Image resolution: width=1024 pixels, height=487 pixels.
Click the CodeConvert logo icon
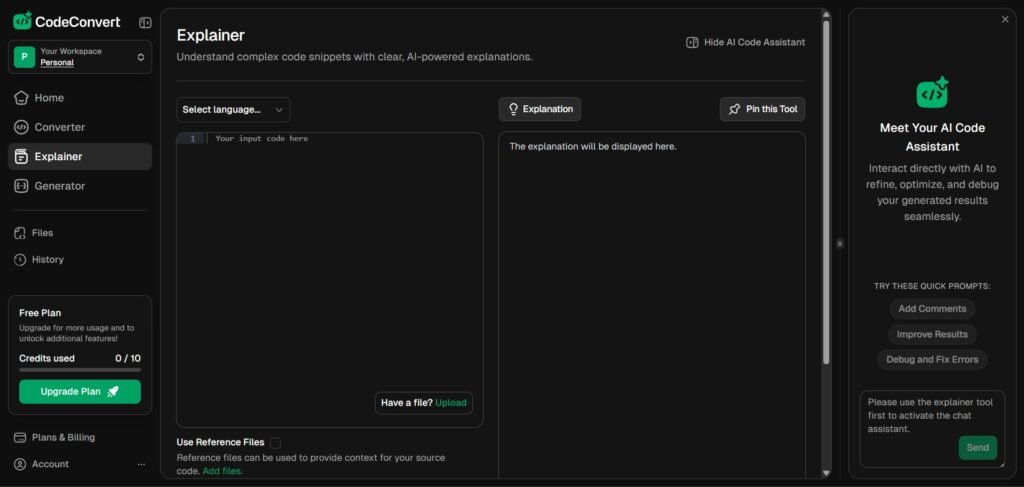[x=22, y=21]
